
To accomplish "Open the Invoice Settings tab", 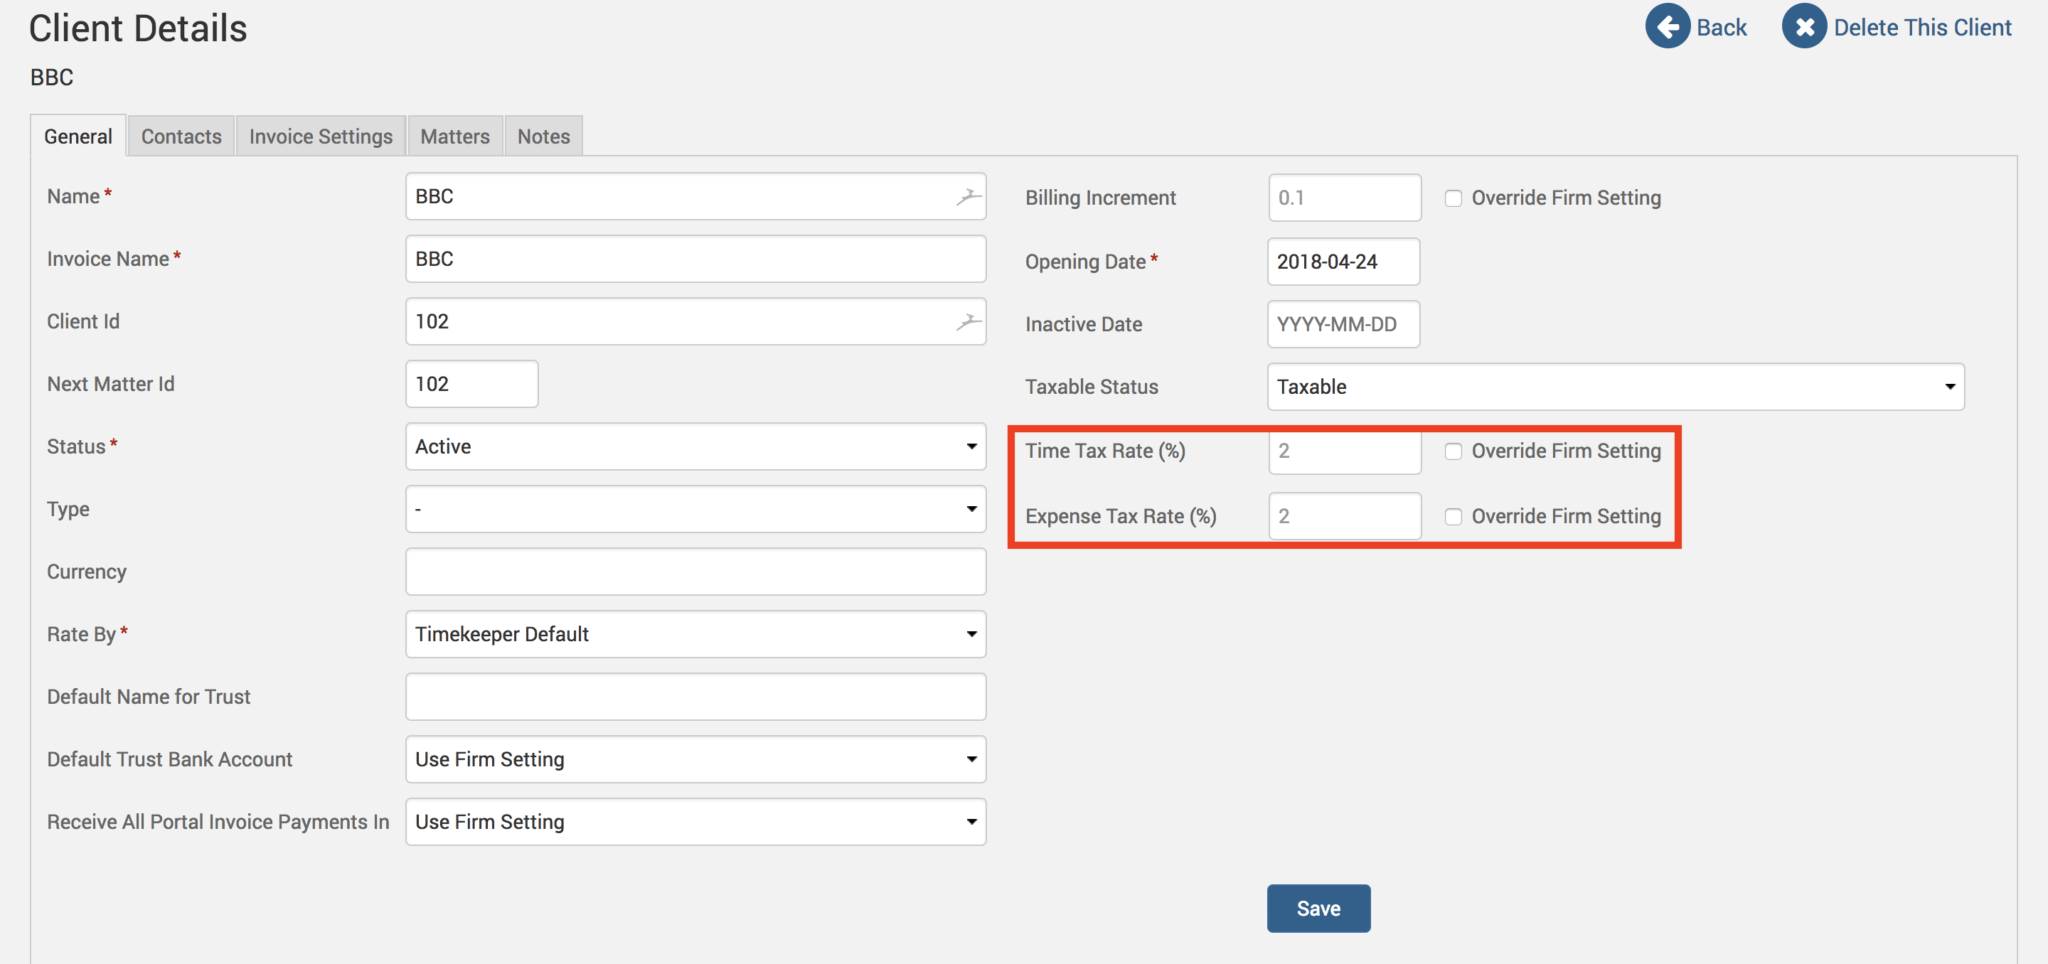I will click(320, 137).
